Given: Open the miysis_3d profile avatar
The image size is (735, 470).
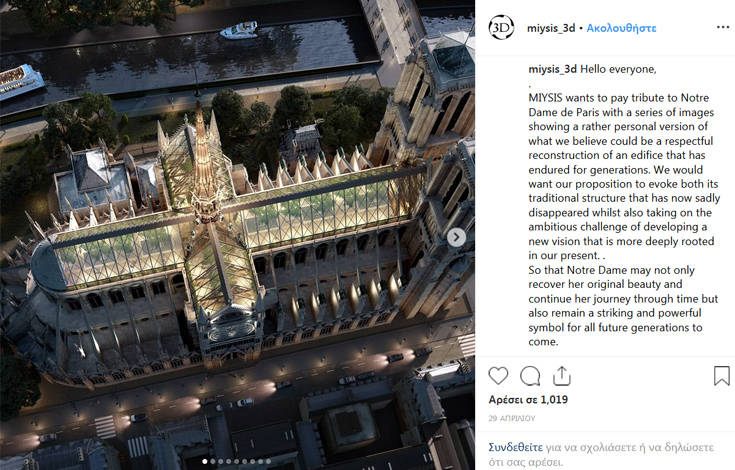Looking at the screenshot, I should 501,28.
